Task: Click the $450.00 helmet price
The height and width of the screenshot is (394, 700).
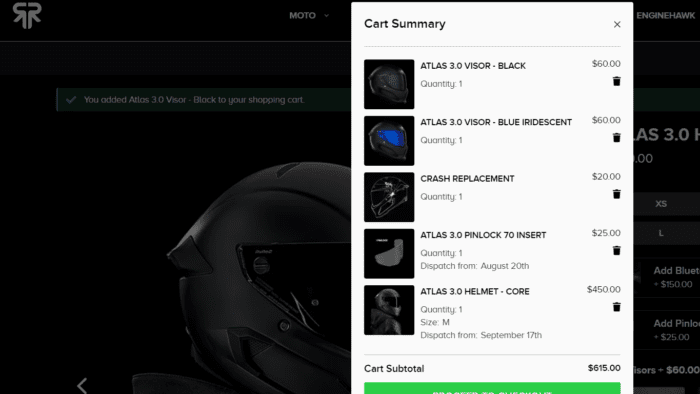Action: tap(604, 290)
